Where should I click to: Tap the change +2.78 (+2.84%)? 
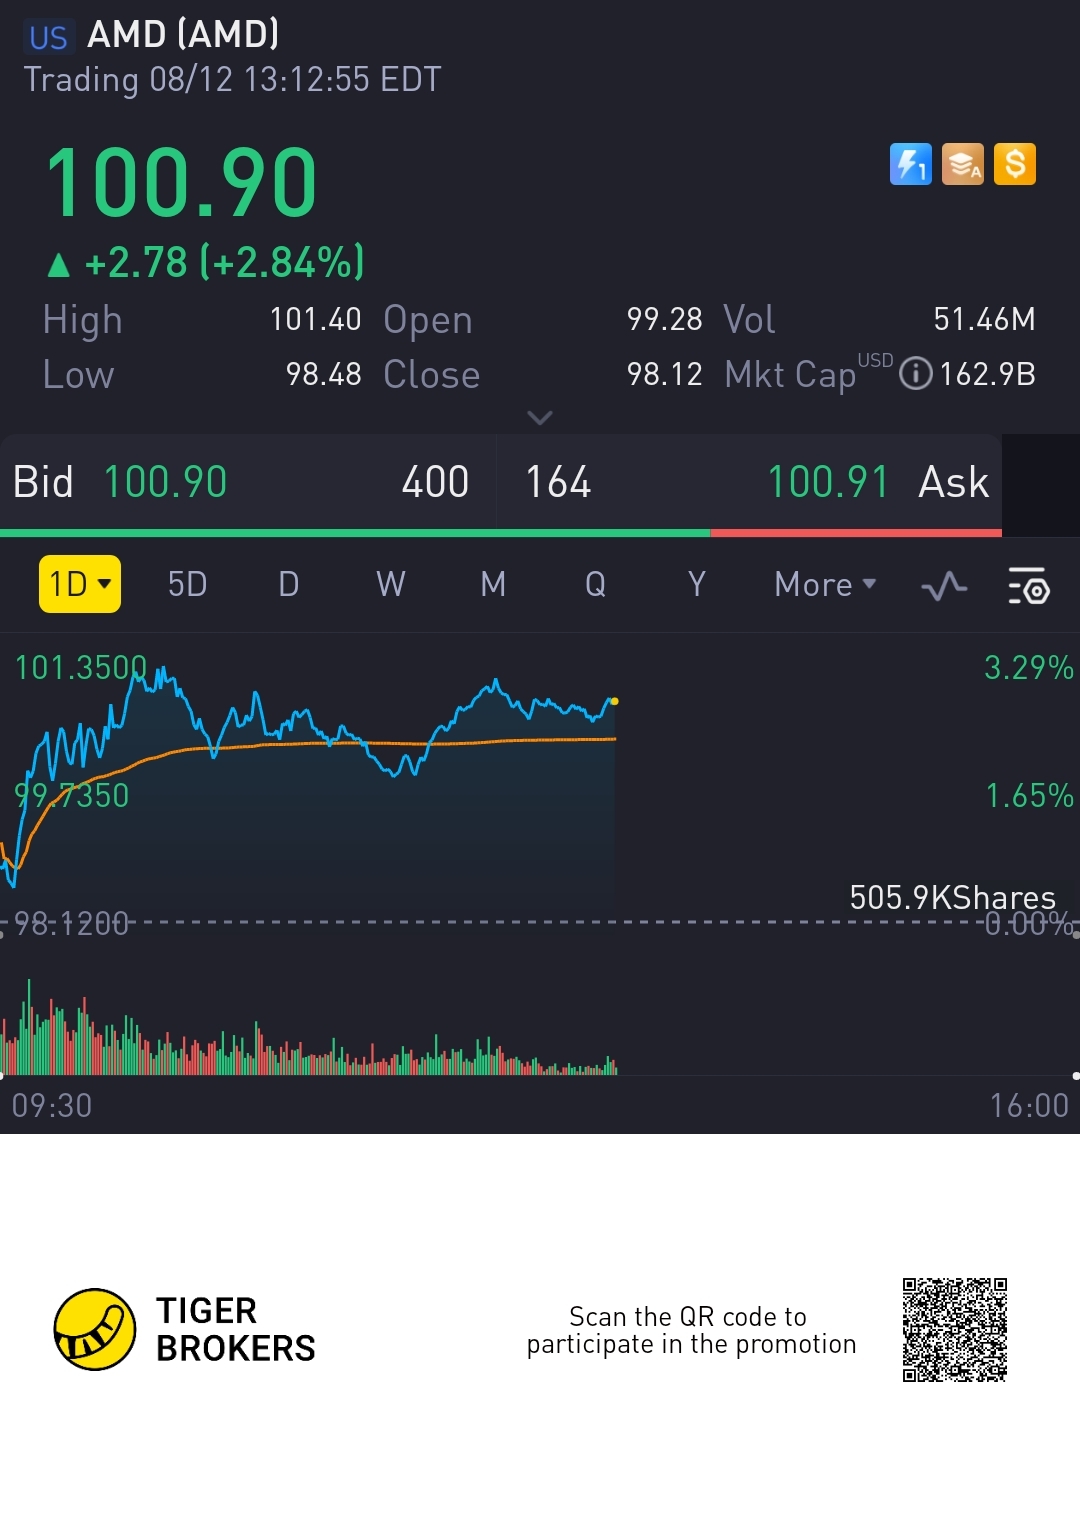(206, 263)
